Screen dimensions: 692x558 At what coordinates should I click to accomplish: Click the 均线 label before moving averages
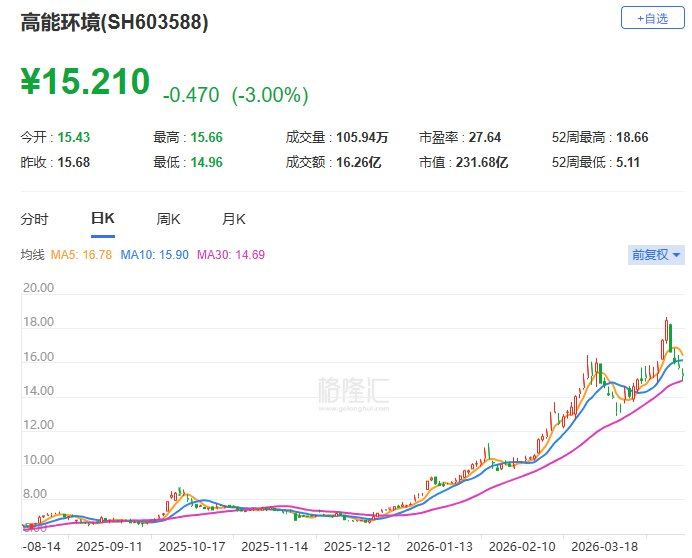[x=32, y=255]
